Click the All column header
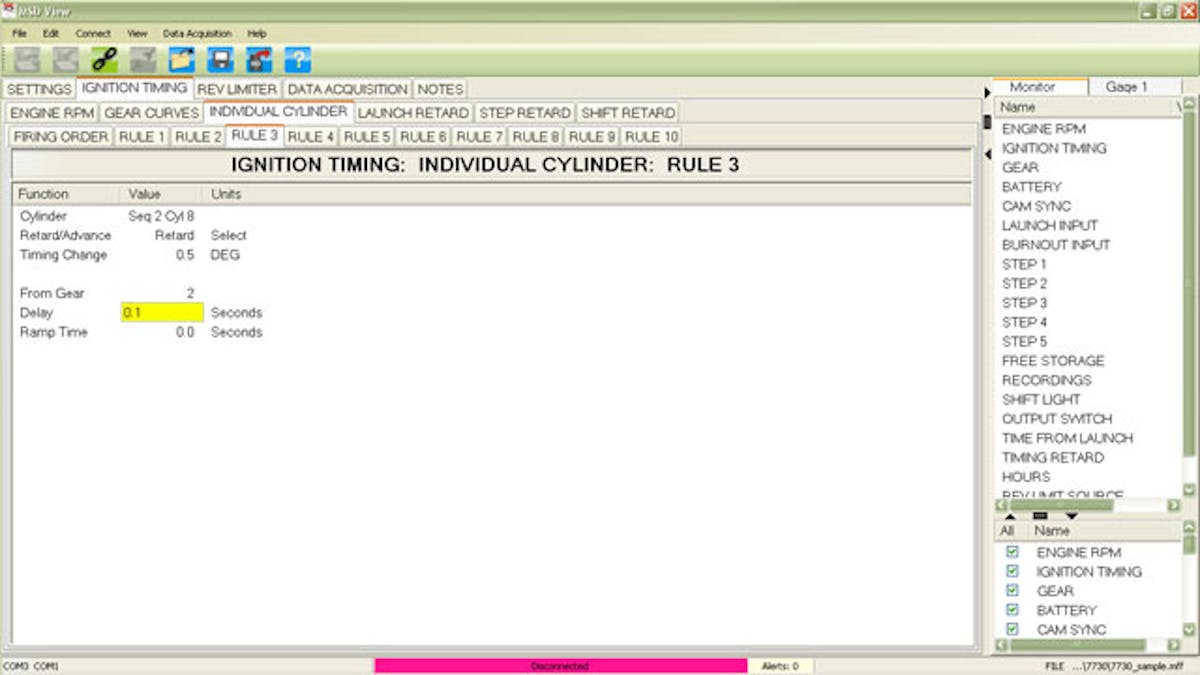 [x=1007, y=531]
